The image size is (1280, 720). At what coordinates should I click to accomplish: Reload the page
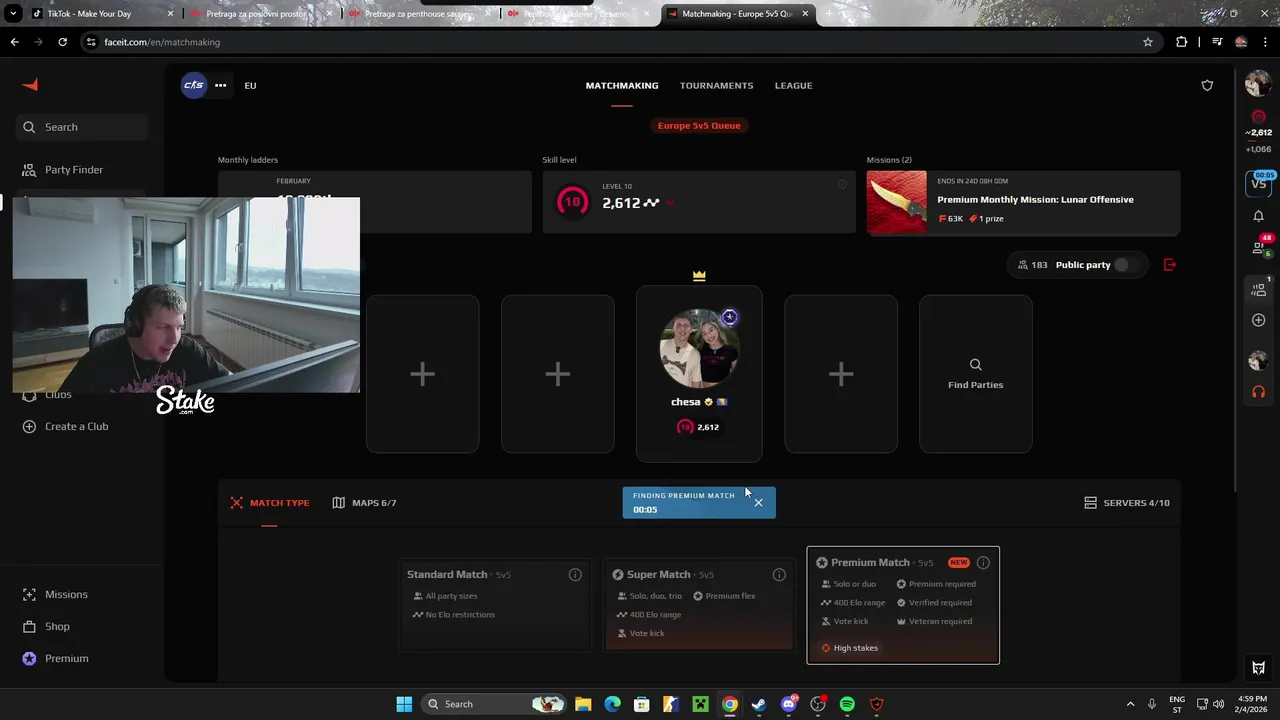(62, 42)
